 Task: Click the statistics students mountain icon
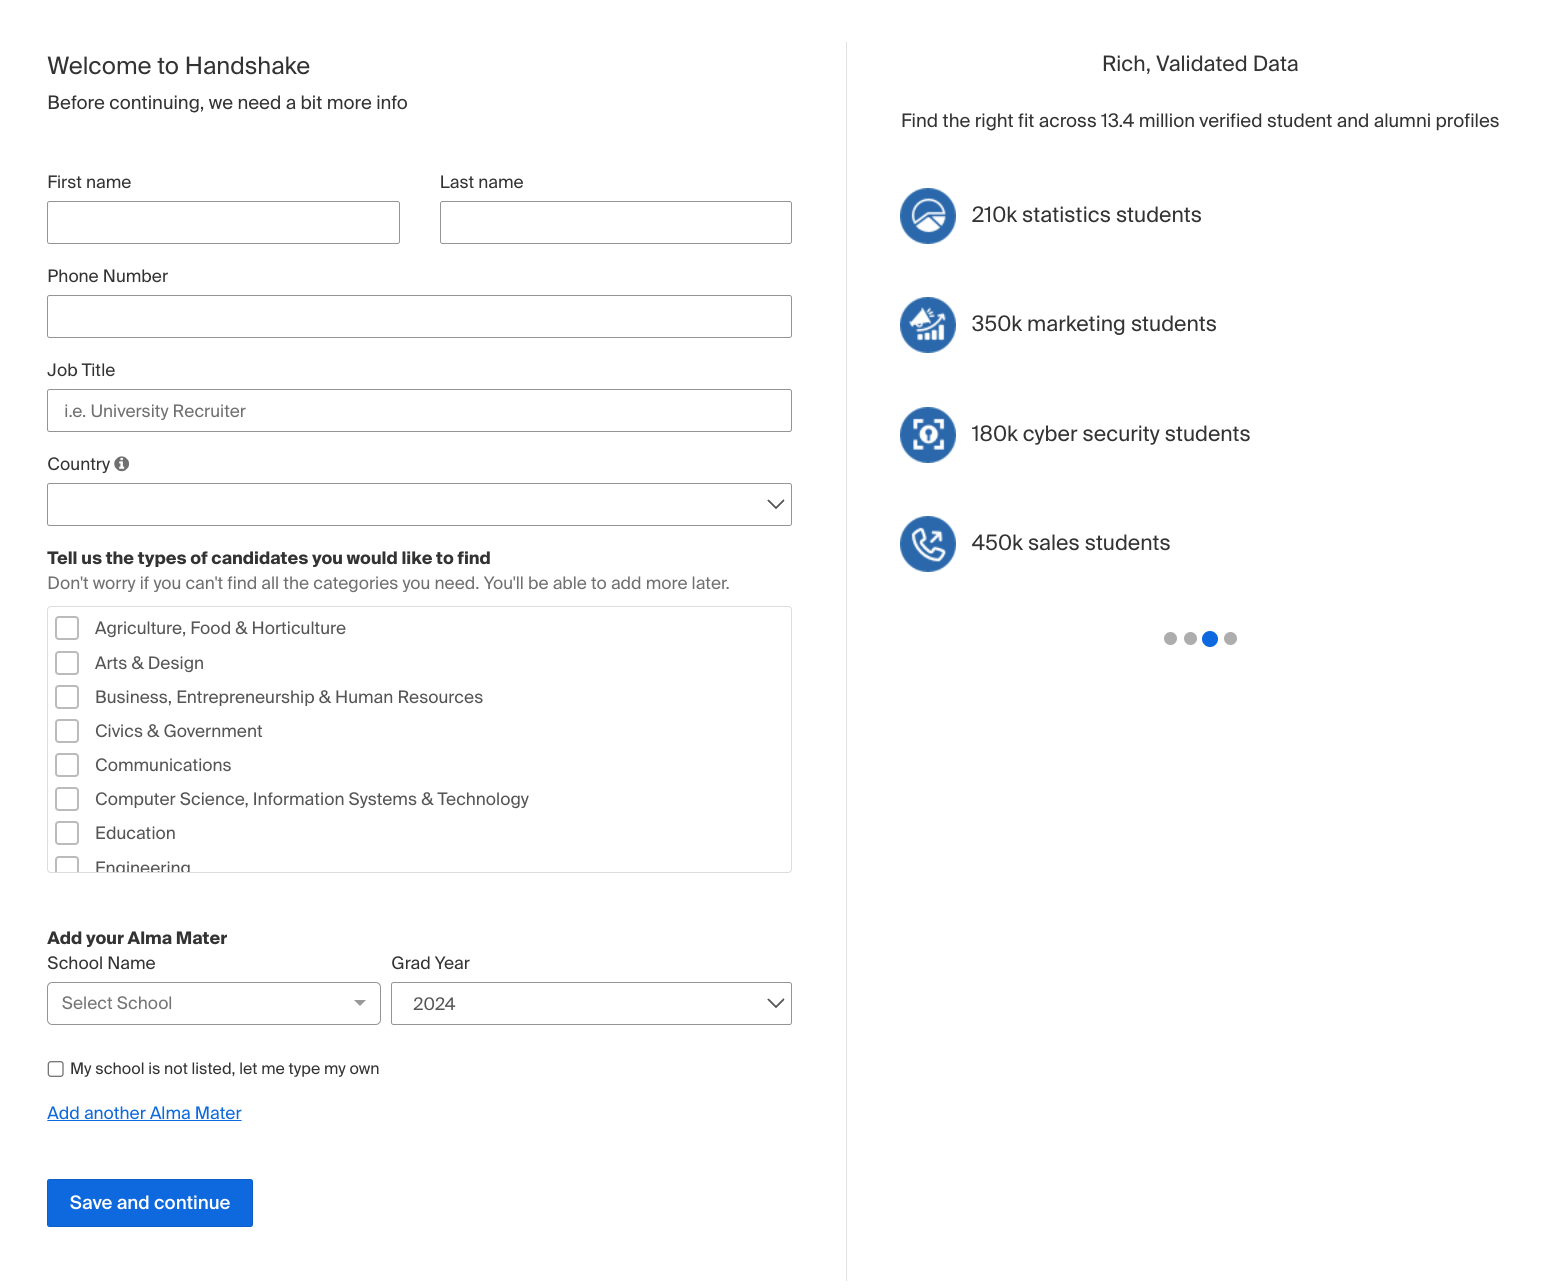tap(927, 216)
